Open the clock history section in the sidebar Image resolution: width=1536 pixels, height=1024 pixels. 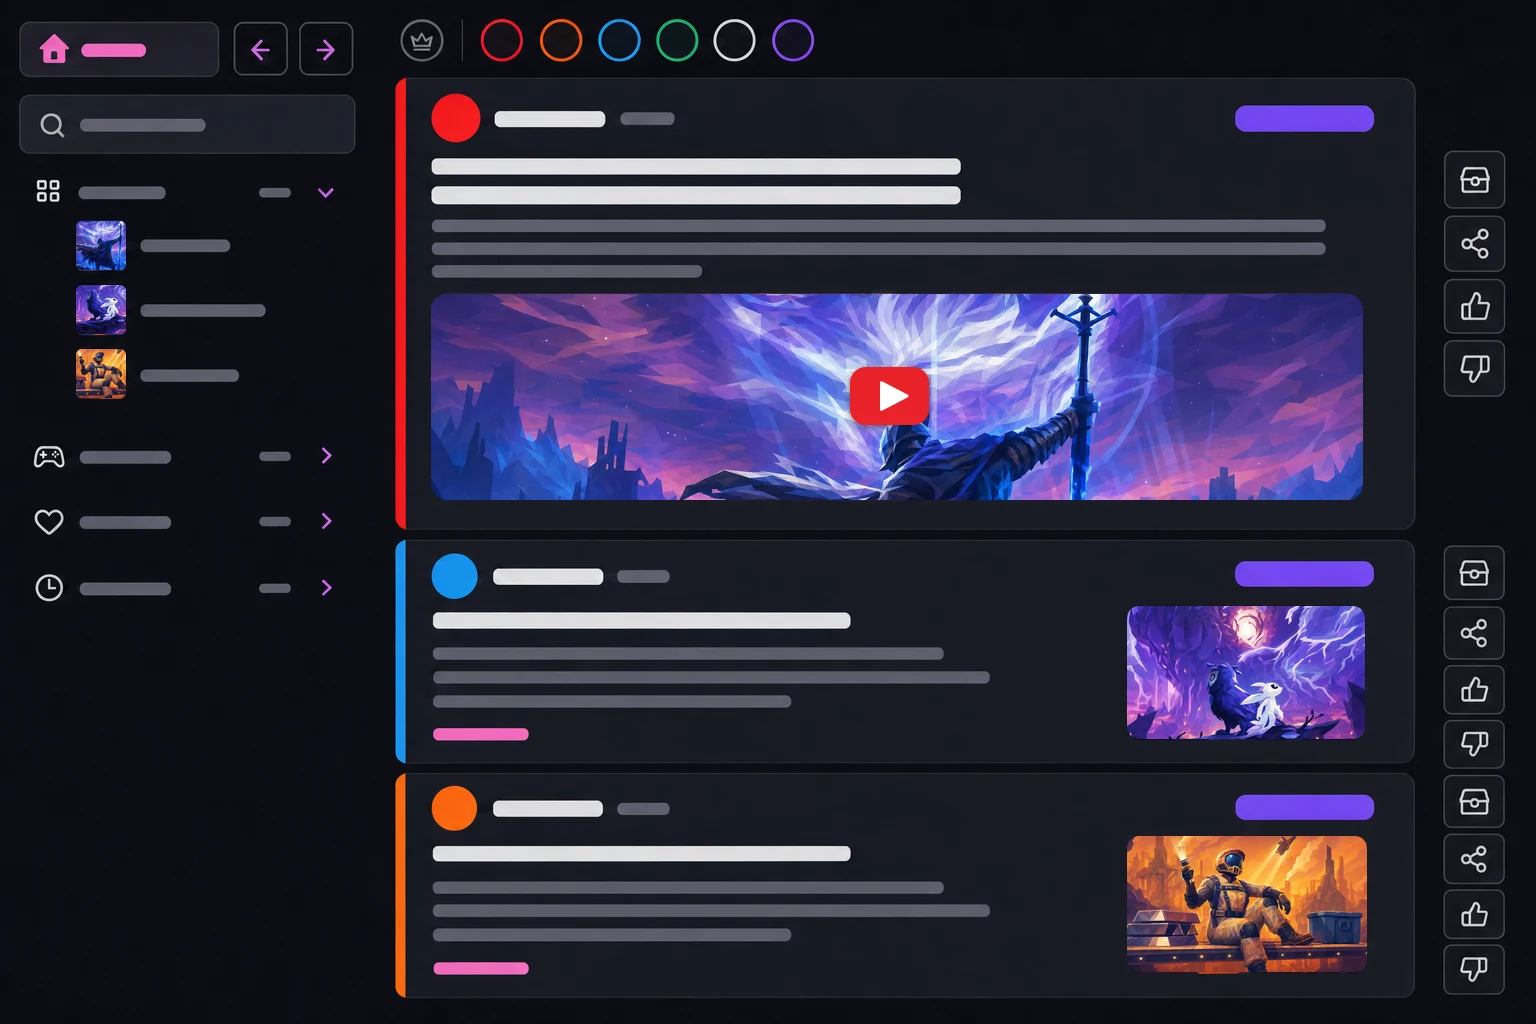point(185,588)
